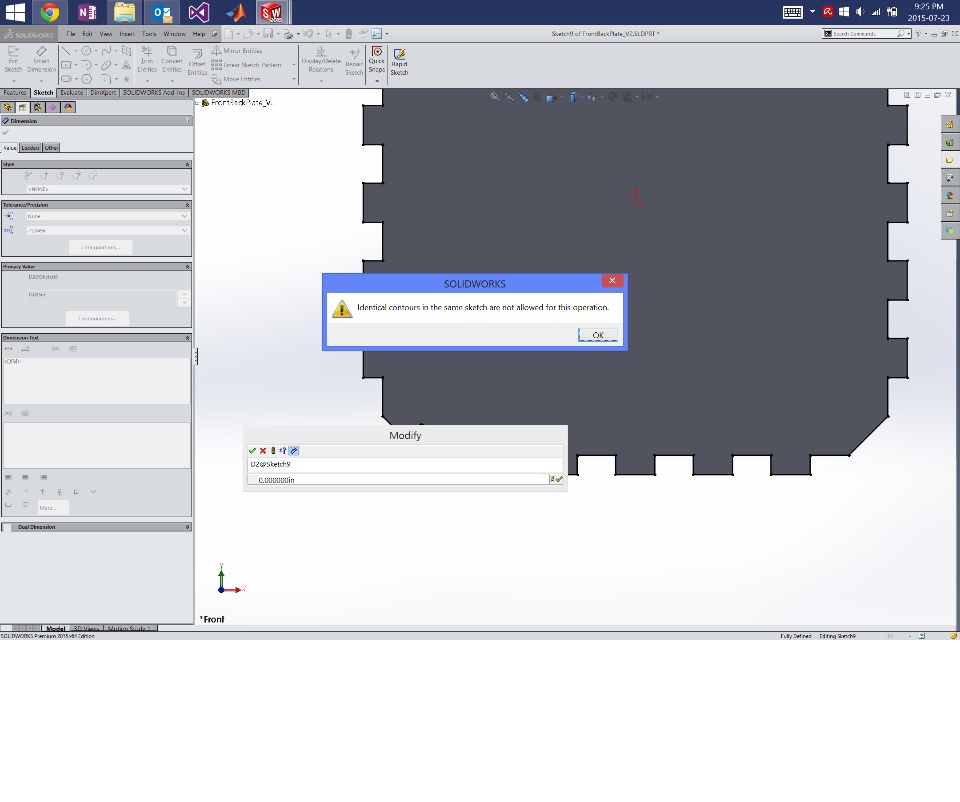Open the Insert menu
Image resolution: width=960 pixels, height=802 pixels.
coord(127,34)
